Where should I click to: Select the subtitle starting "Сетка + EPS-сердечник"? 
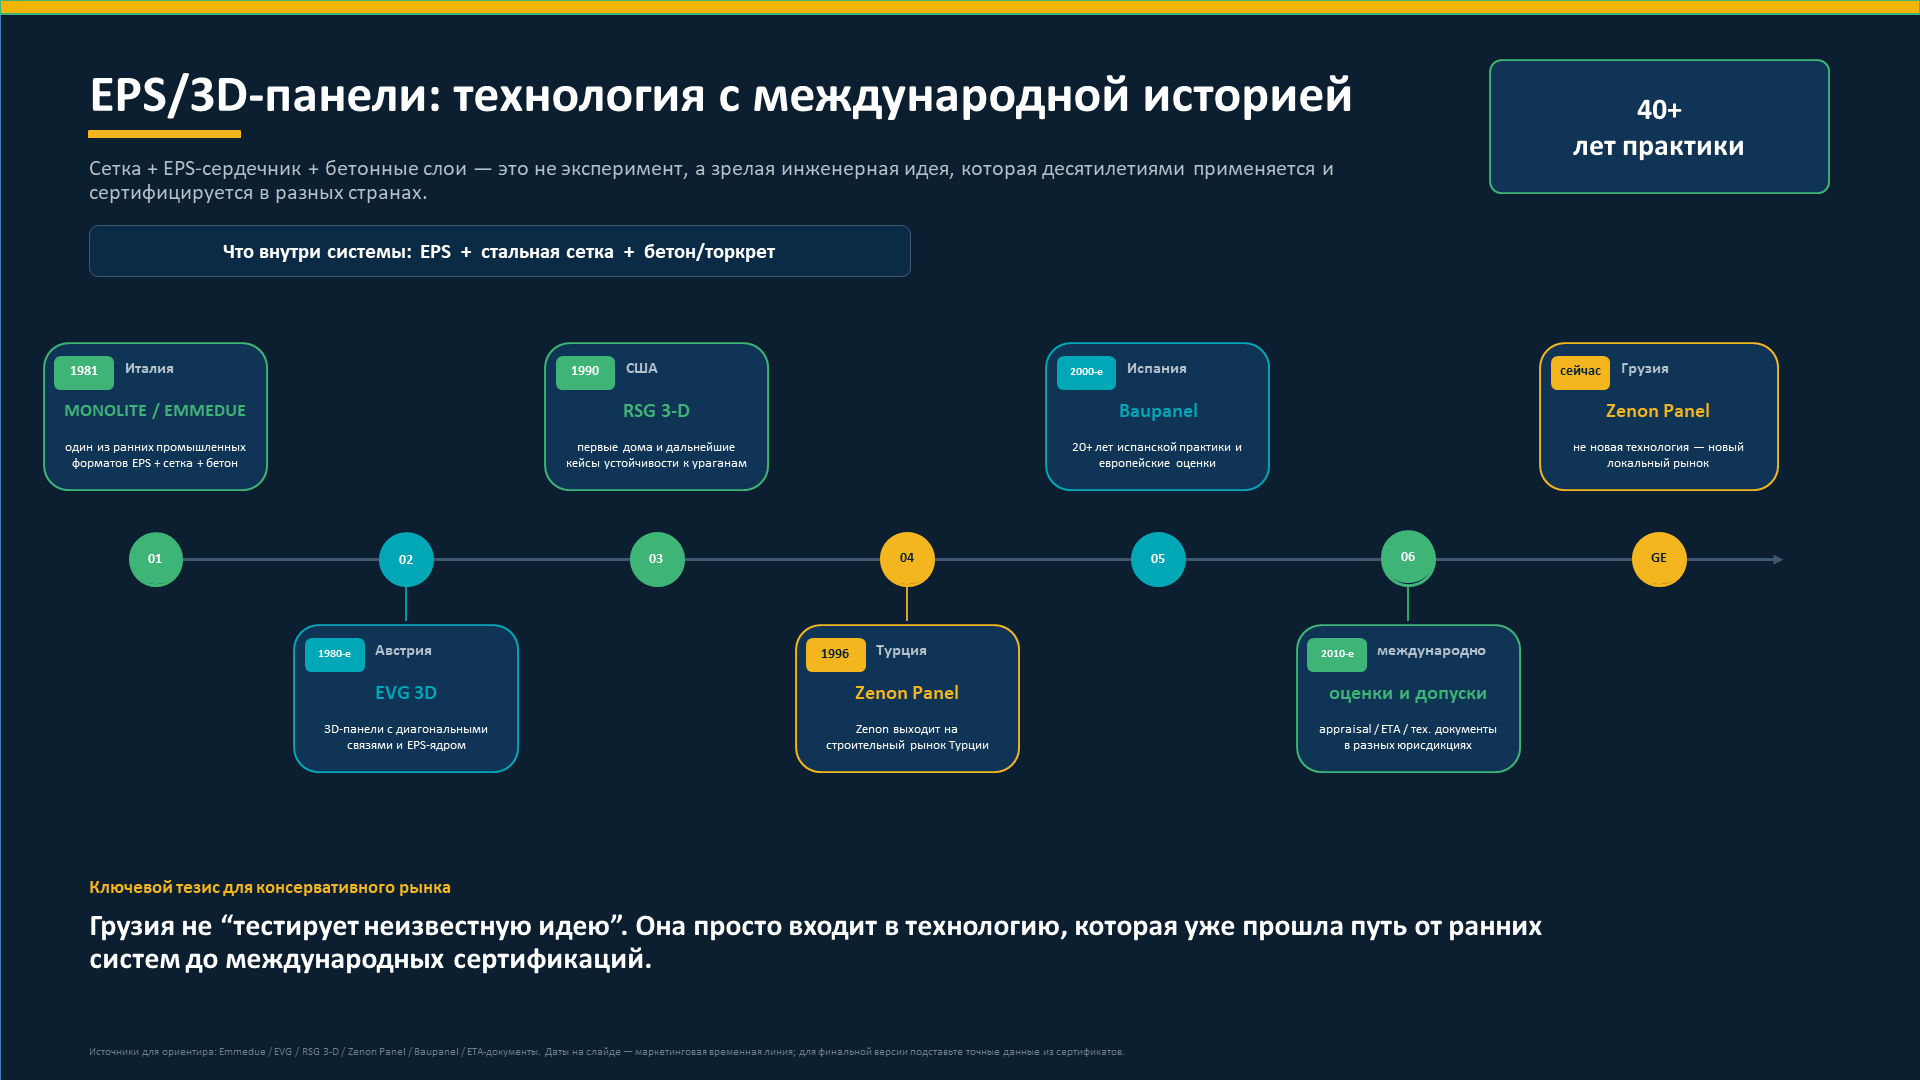click(711, 181)
